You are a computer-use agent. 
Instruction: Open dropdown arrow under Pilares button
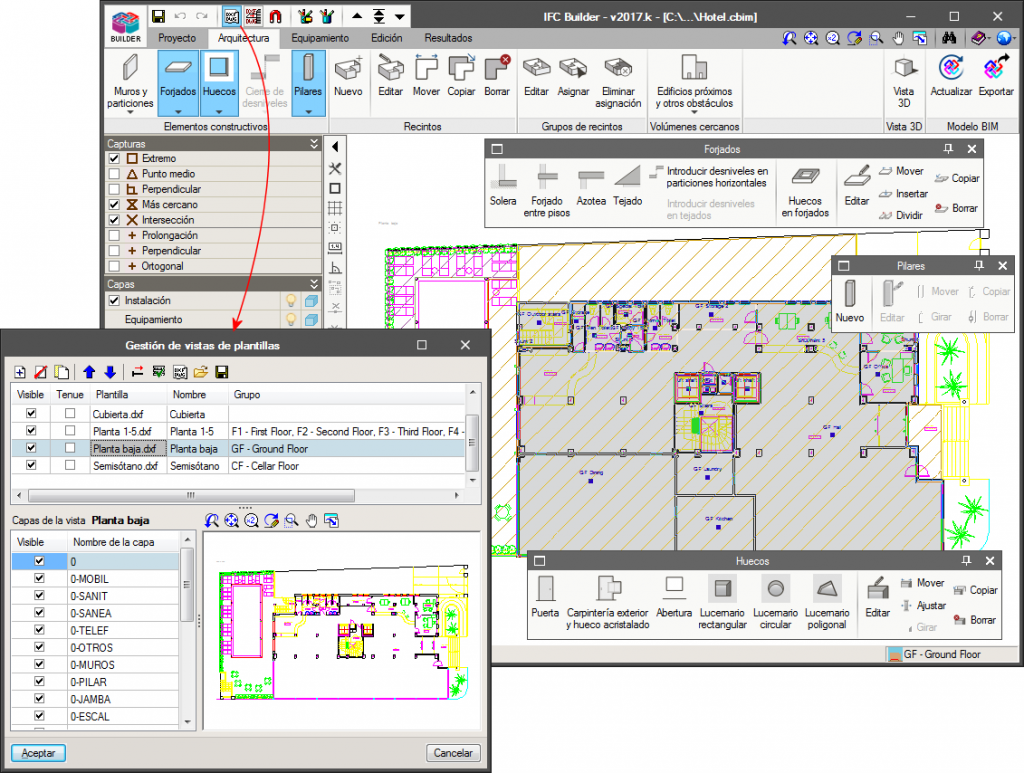(x=308, y=112)
